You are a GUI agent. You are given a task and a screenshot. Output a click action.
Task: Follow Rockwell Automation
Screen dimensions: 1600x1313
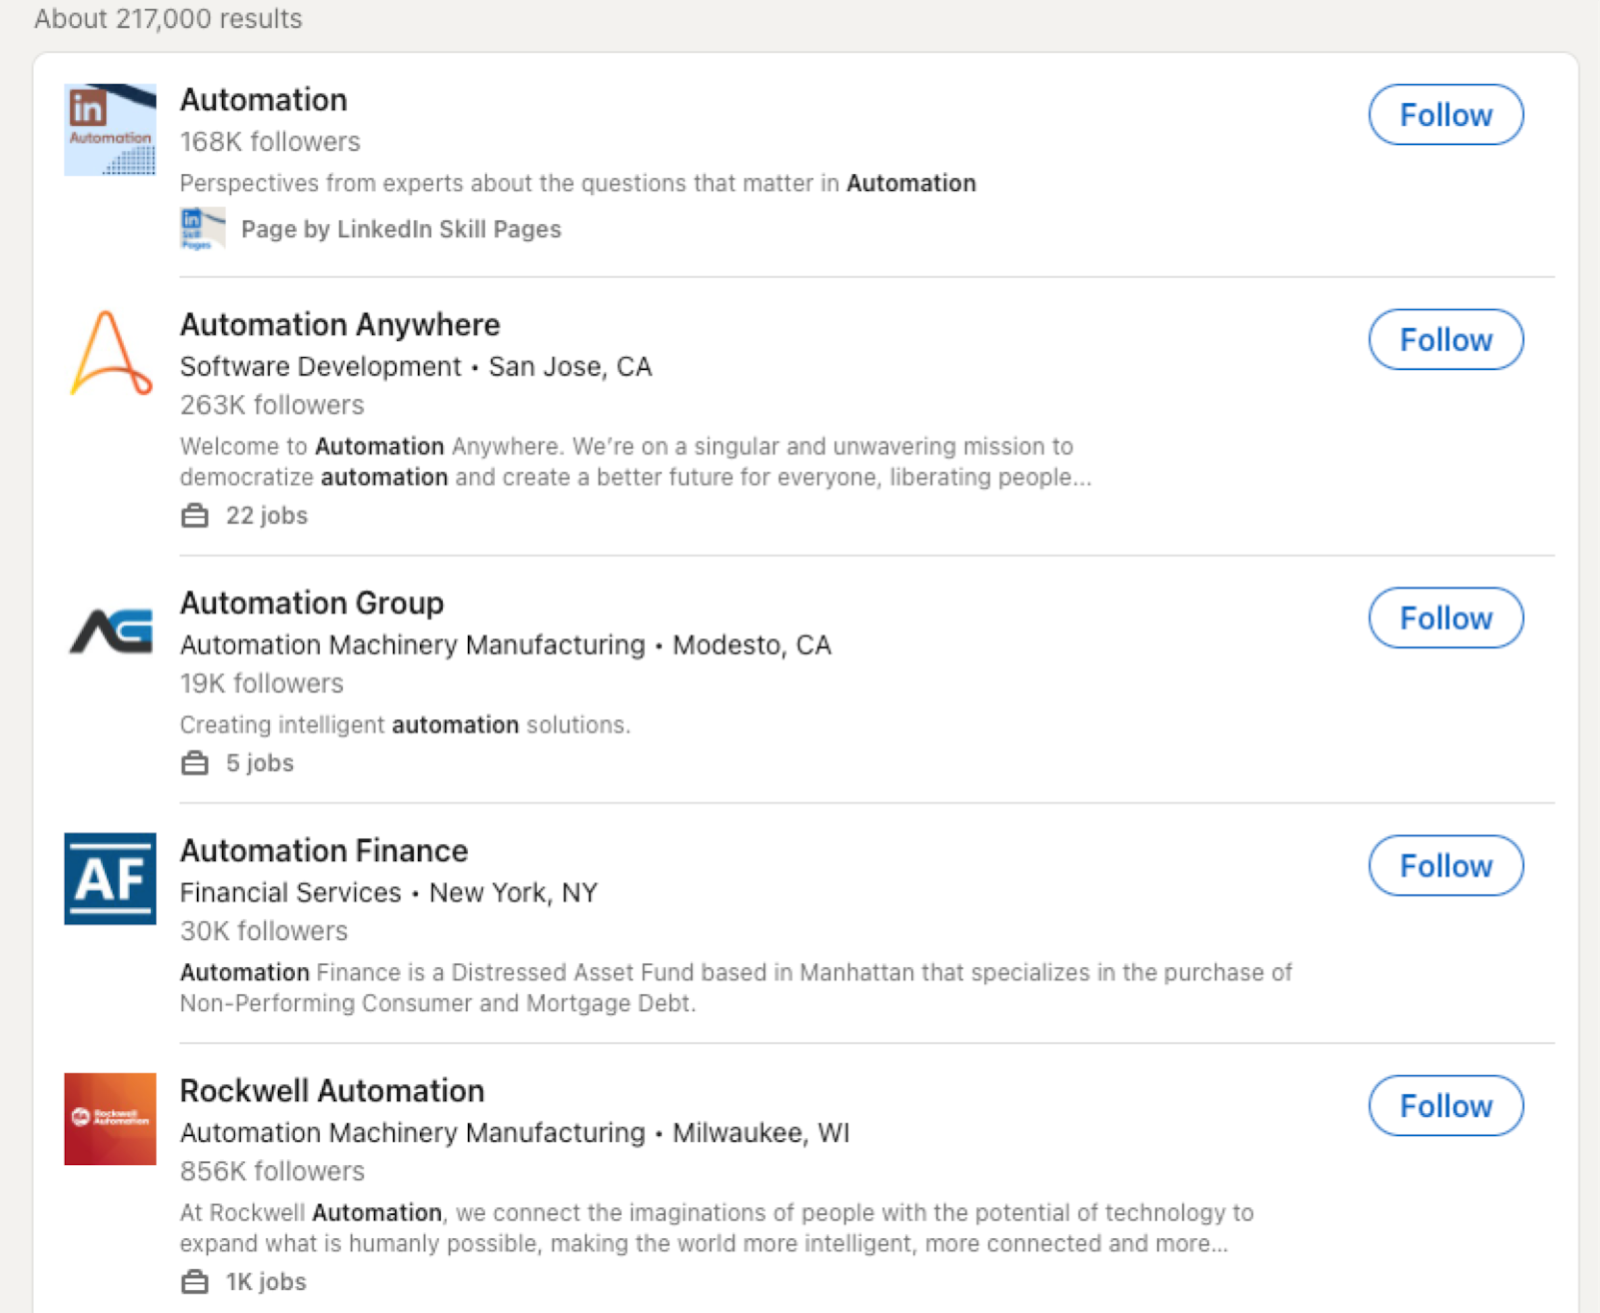[1444, 1107]
